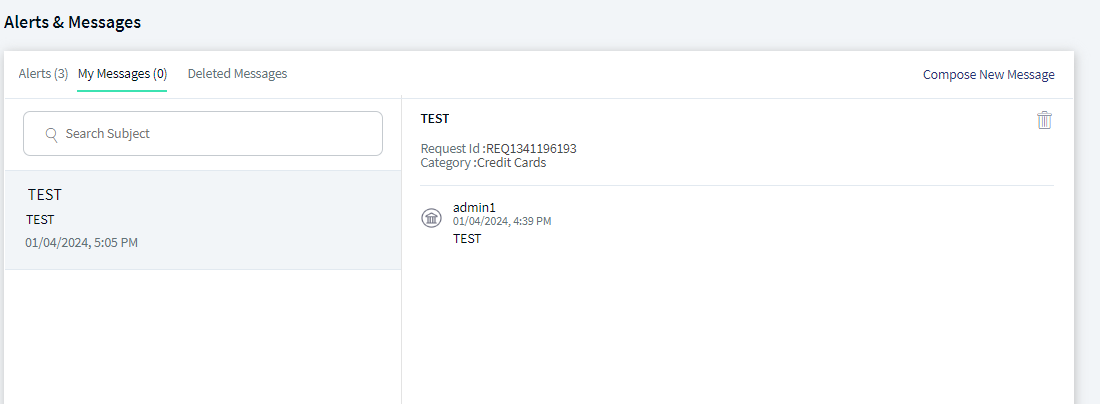
Task: Click the TEST message body under admin1
Action: [x=467, y=238]
